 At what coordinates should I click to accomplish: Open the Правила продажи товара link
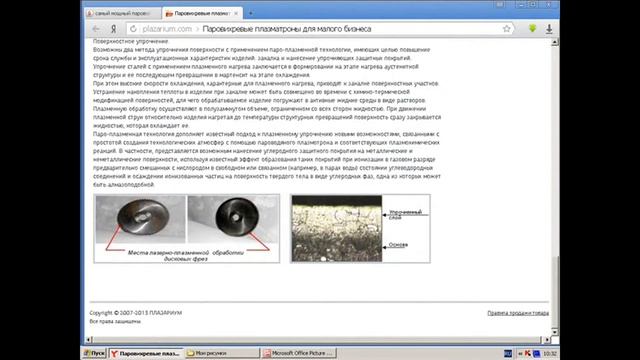518,313
